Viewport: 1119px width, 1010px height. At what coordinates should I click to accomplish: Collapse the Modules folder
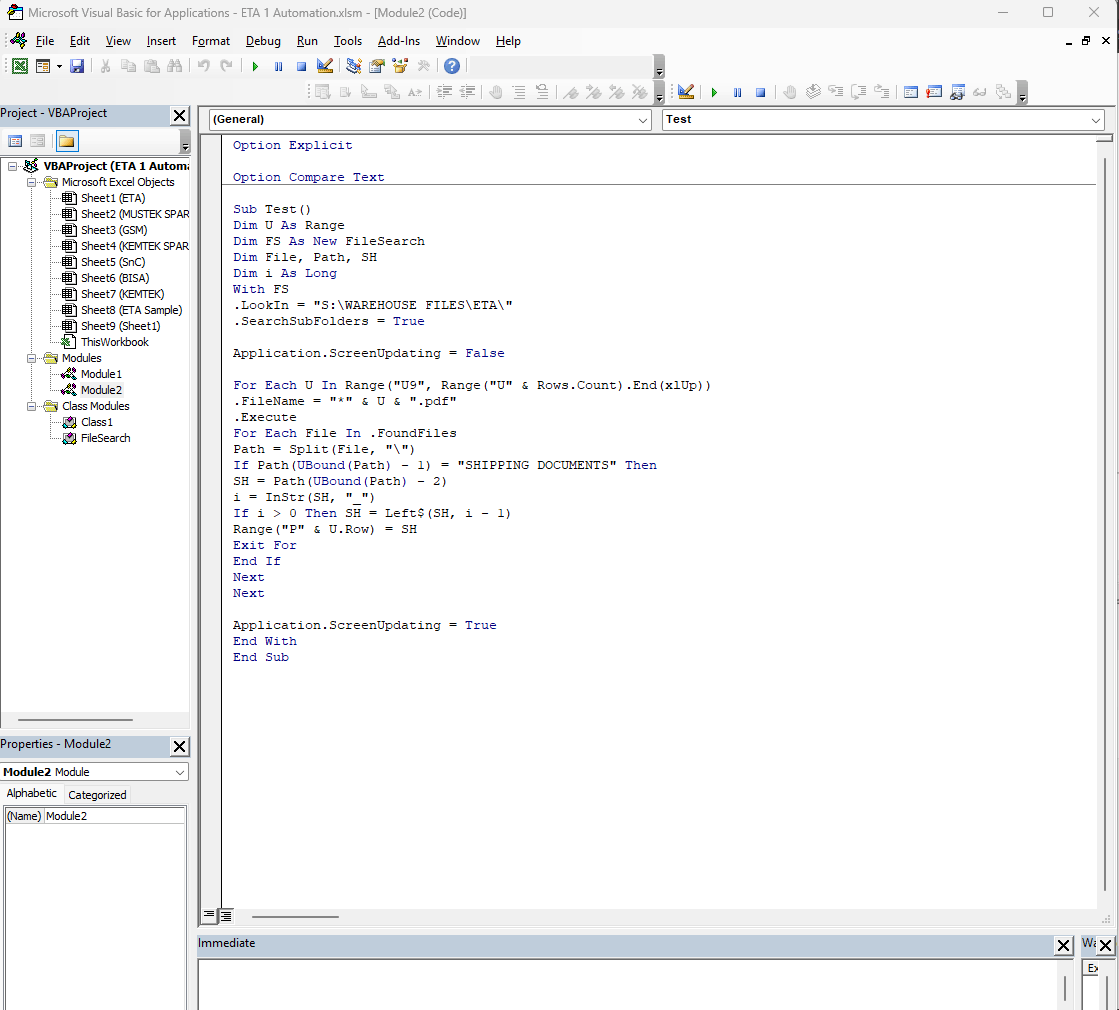pos(31,358)
